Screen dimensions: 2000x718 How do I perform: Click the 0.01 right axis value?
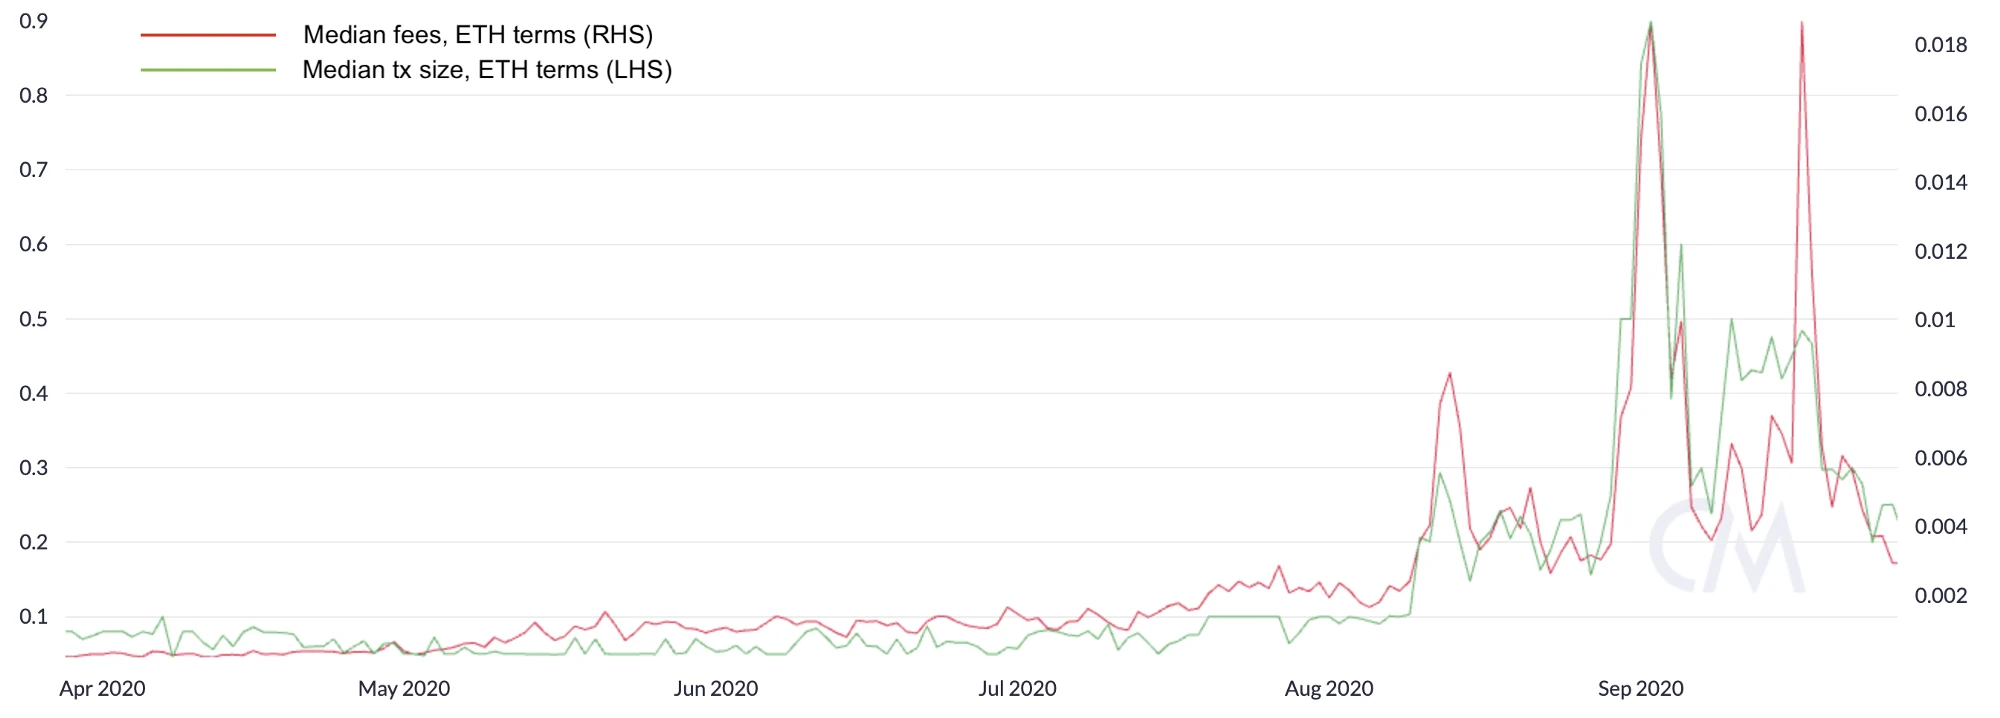[x=1935, y=320]
